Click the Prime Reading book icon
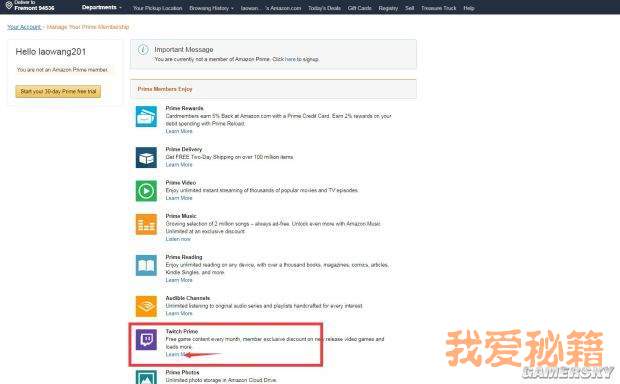The height and width of the screenshot is (384, 620). click(146, 265)
